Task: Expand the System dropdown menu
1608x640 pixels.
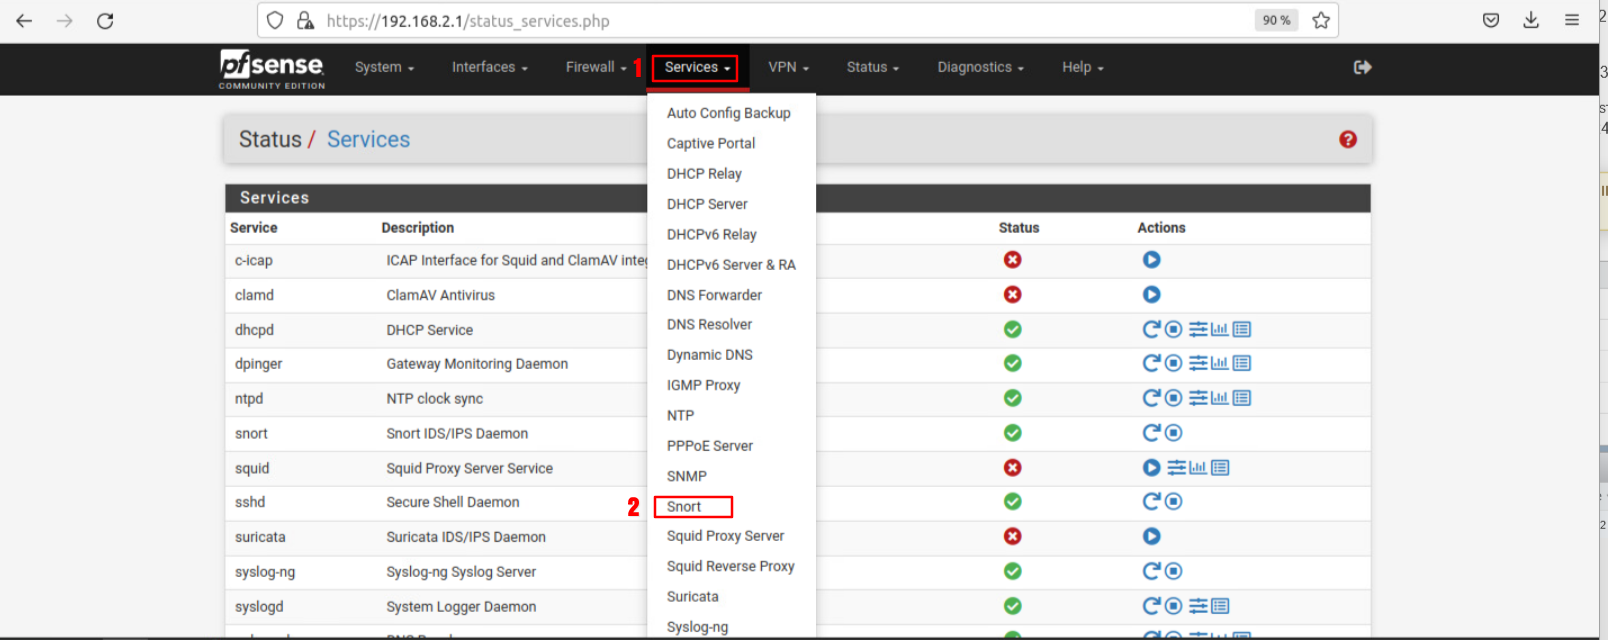Action: 384,67
